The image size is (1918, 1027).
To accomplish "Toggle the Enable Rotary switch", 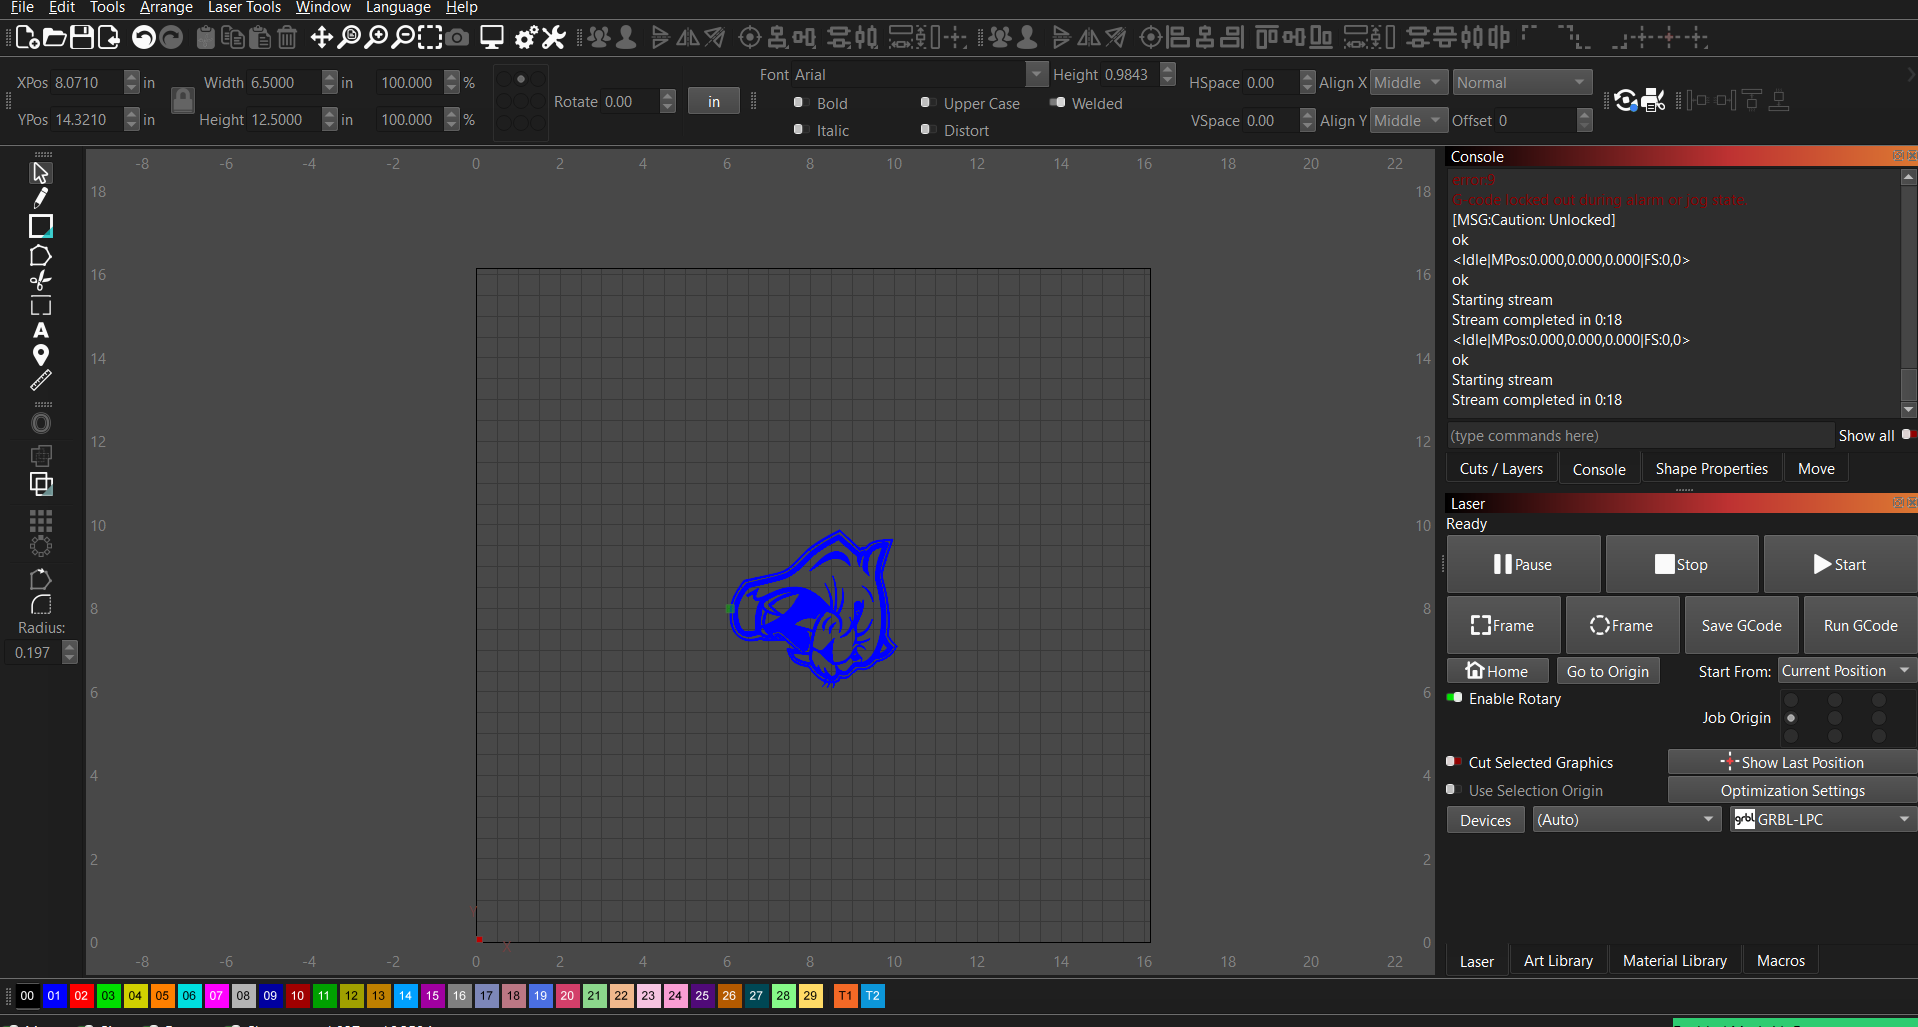I will click(1455, 698).
